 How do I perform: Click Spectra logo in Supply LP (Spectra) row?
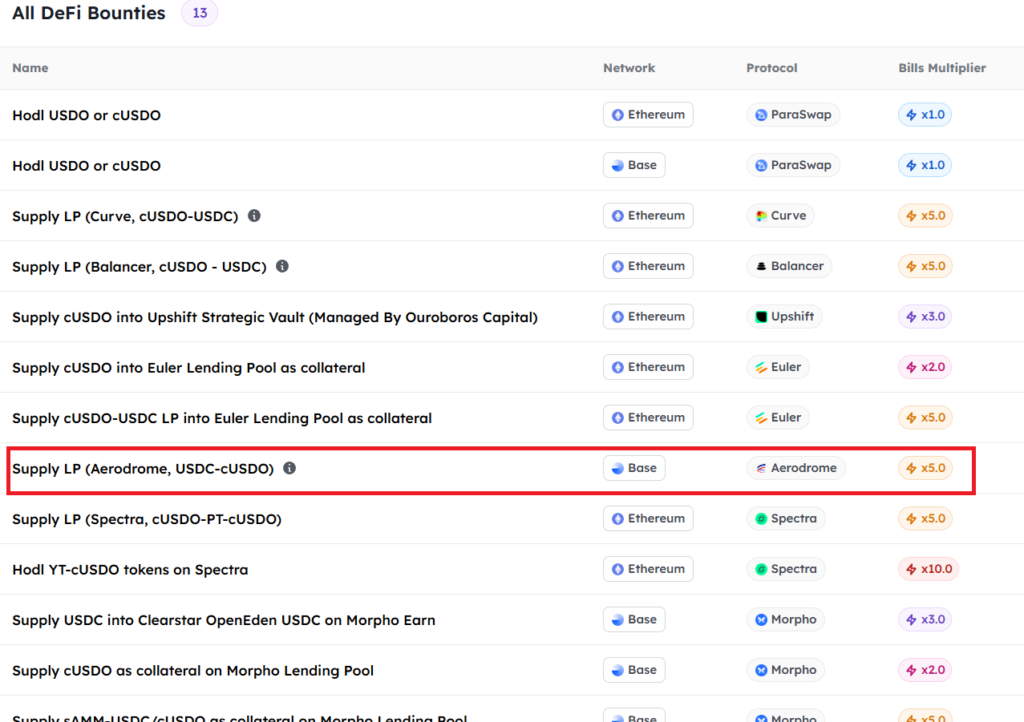[x=761, y=518]
